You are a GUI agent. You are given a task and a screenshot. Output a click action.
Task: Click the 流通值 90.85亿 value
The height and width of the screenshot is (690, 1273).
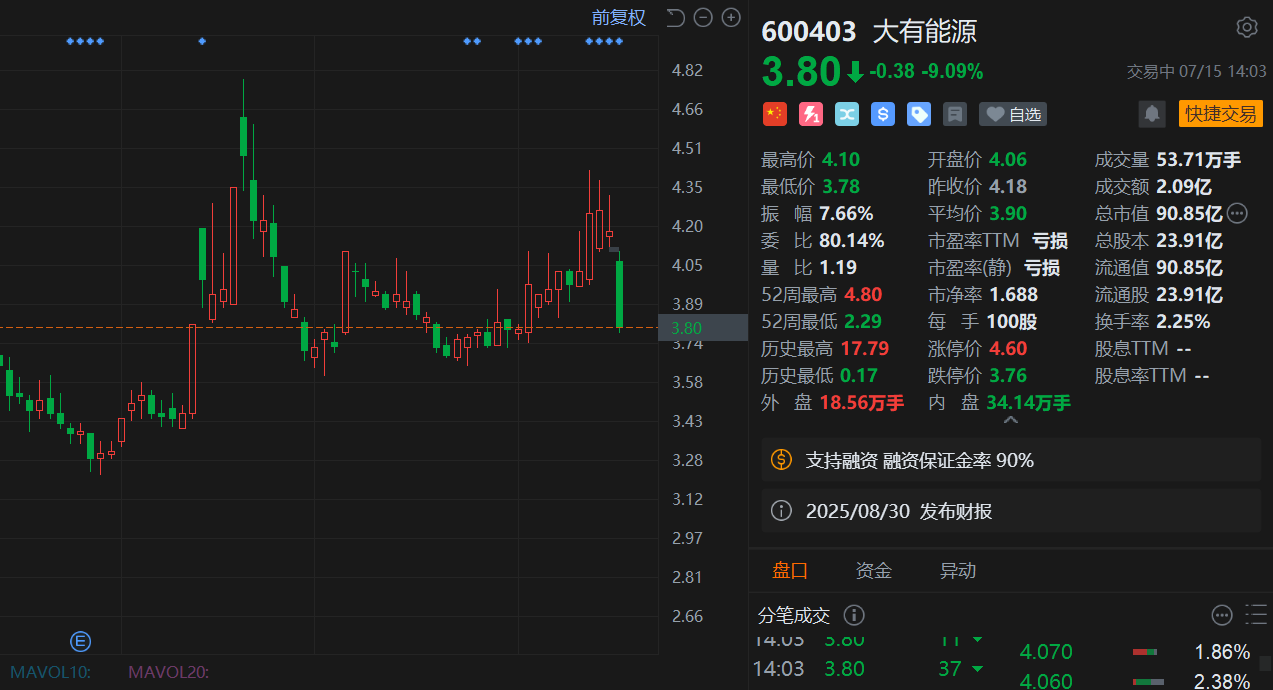(x=1190, y=267)
